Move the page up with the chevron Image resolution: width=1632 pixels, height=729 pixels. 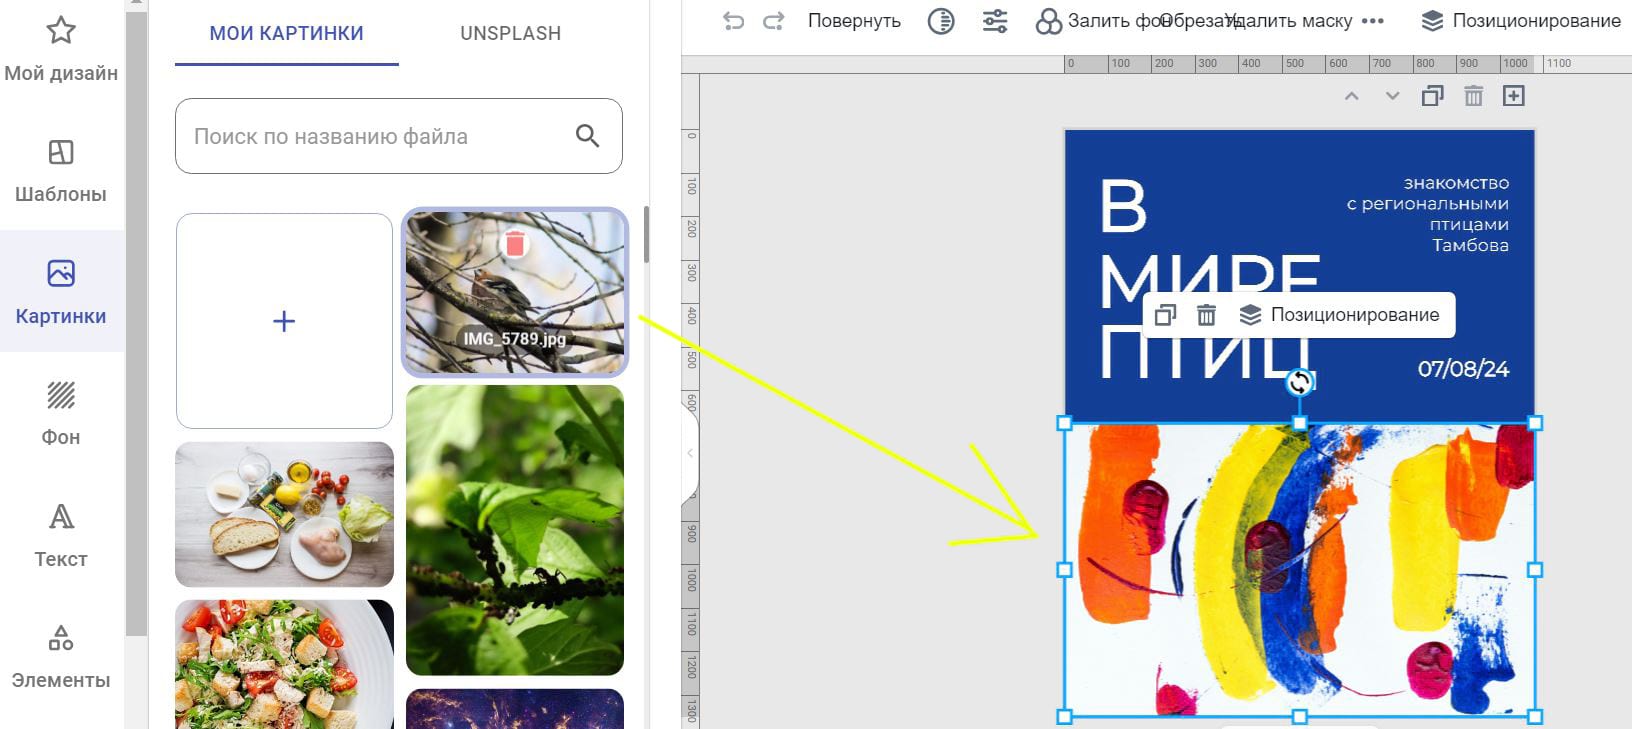1352,96
